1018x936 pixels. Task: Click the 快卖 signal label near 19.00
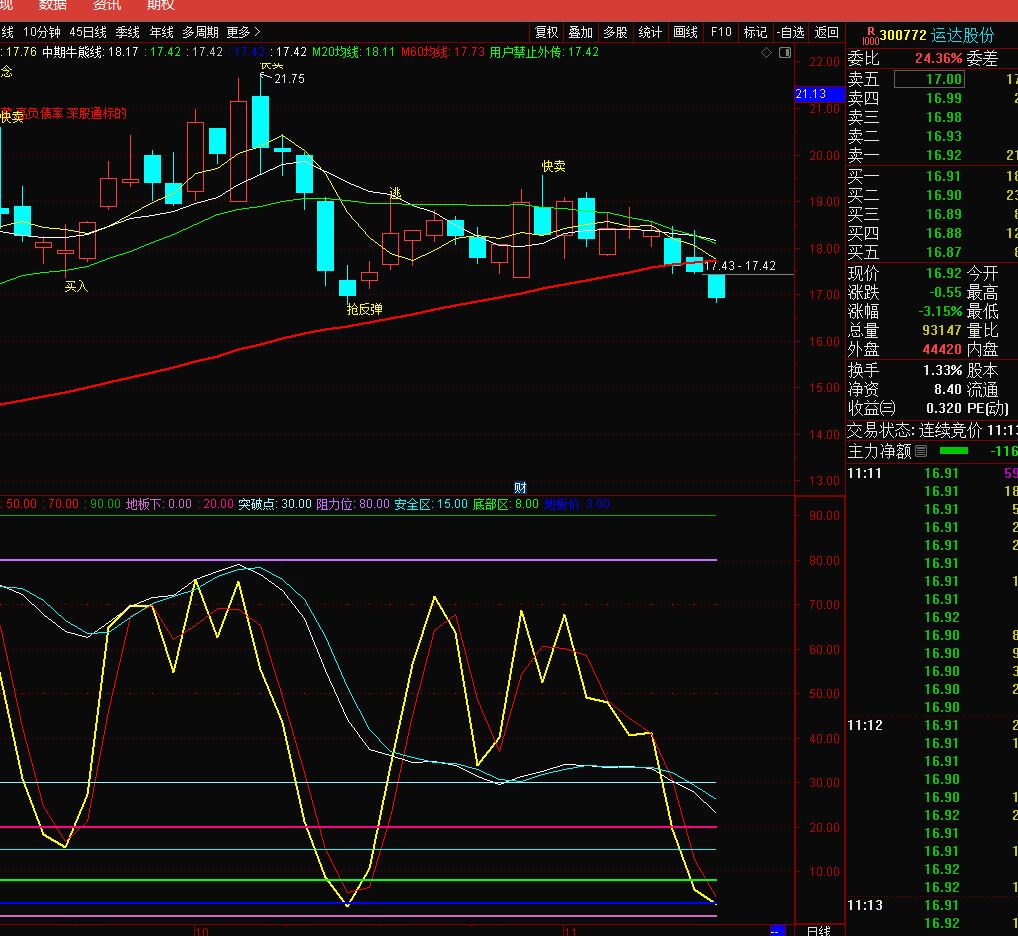[554, 167]
